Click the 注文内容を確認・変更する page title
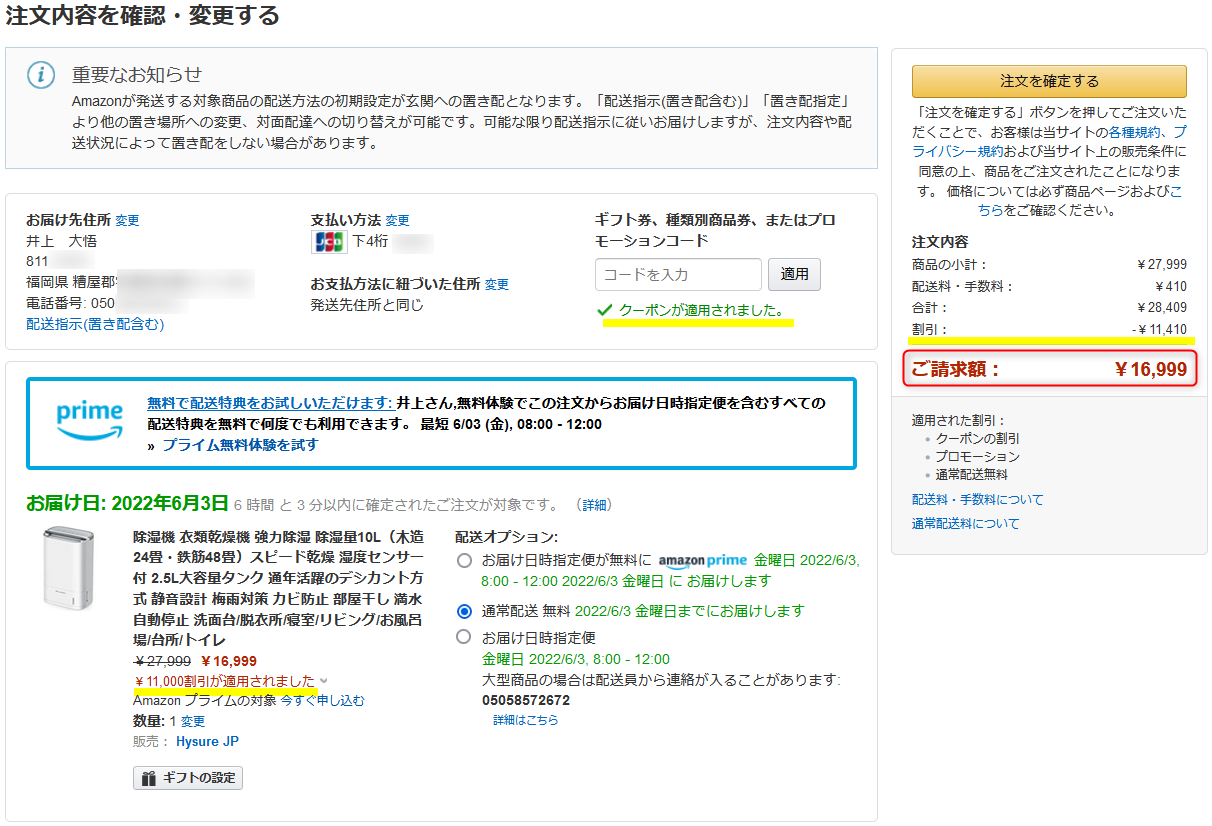The height and width of the screenshot is (826, 1212). [x=142, y=15]
